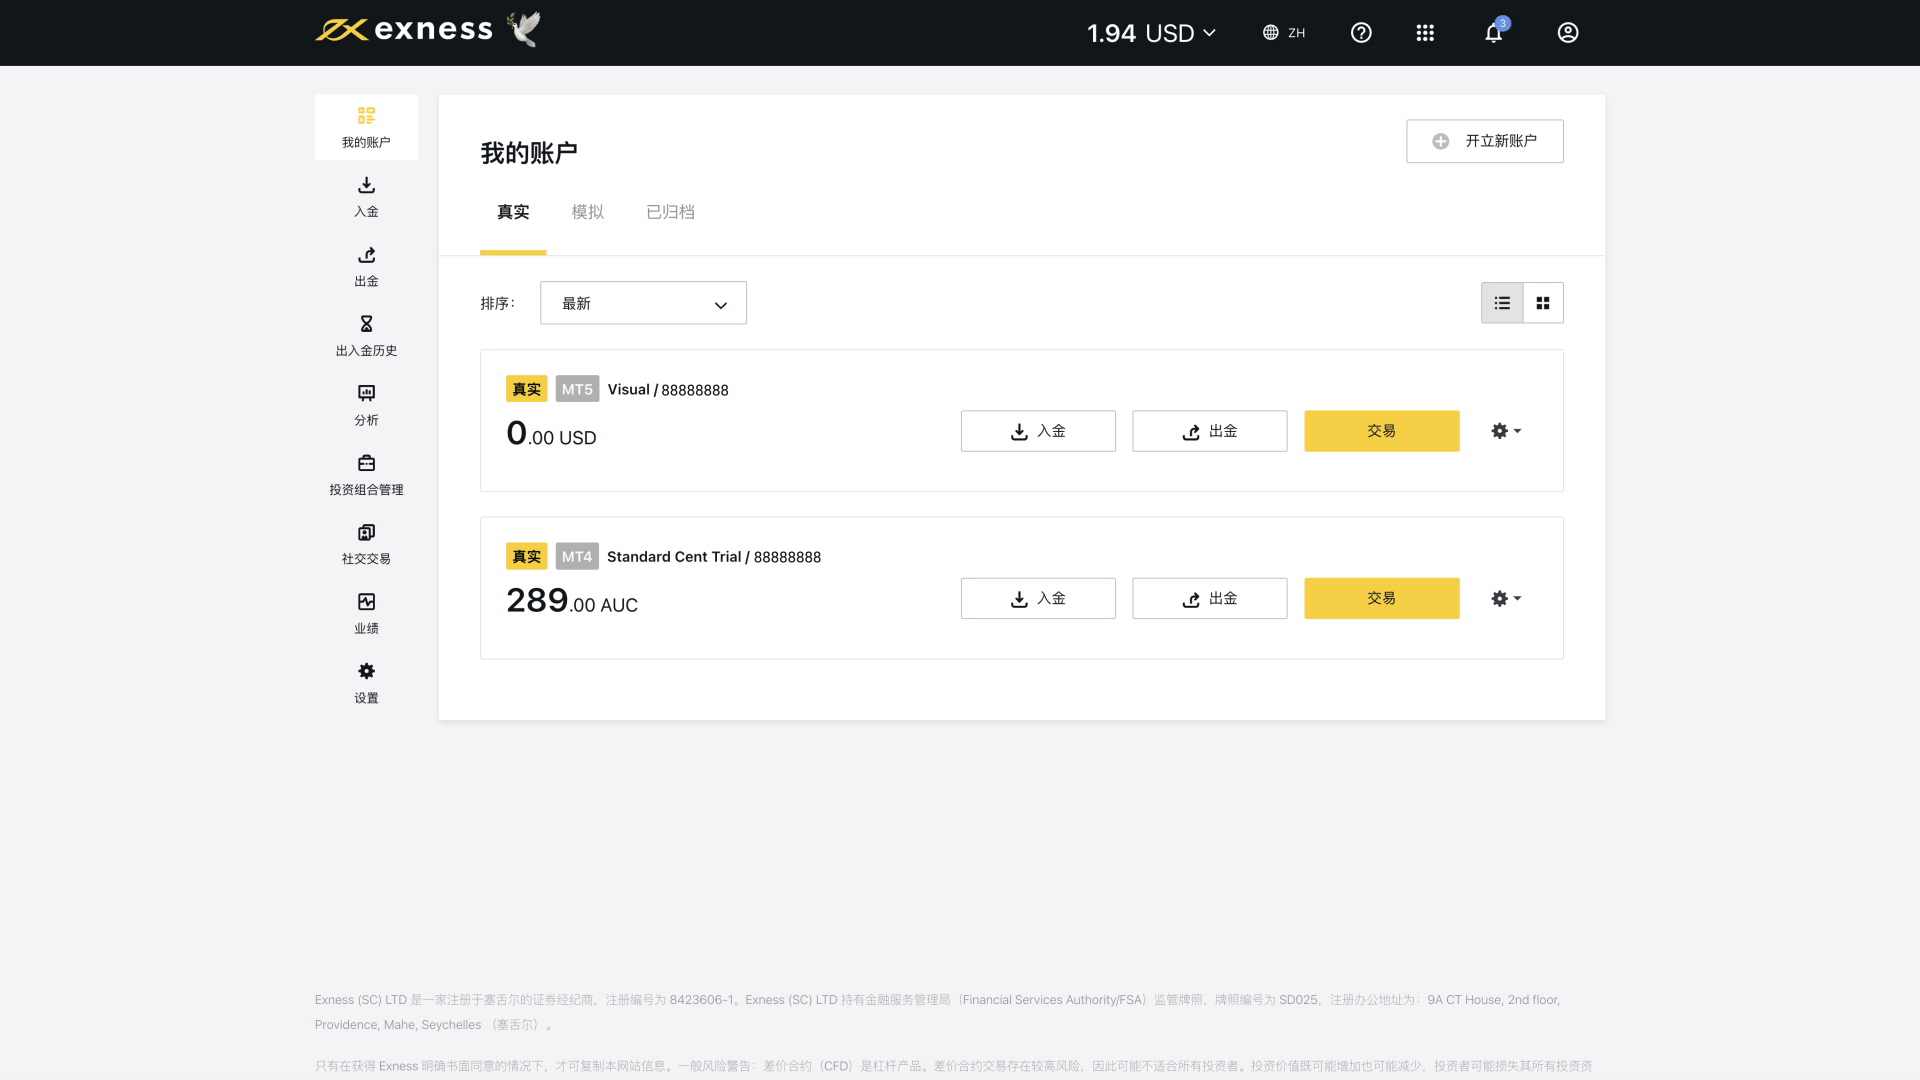This screenshot has height=1080, width=1920.
Task: Open the 社交交易 social trading icon
Action: [x=366, y=533]
